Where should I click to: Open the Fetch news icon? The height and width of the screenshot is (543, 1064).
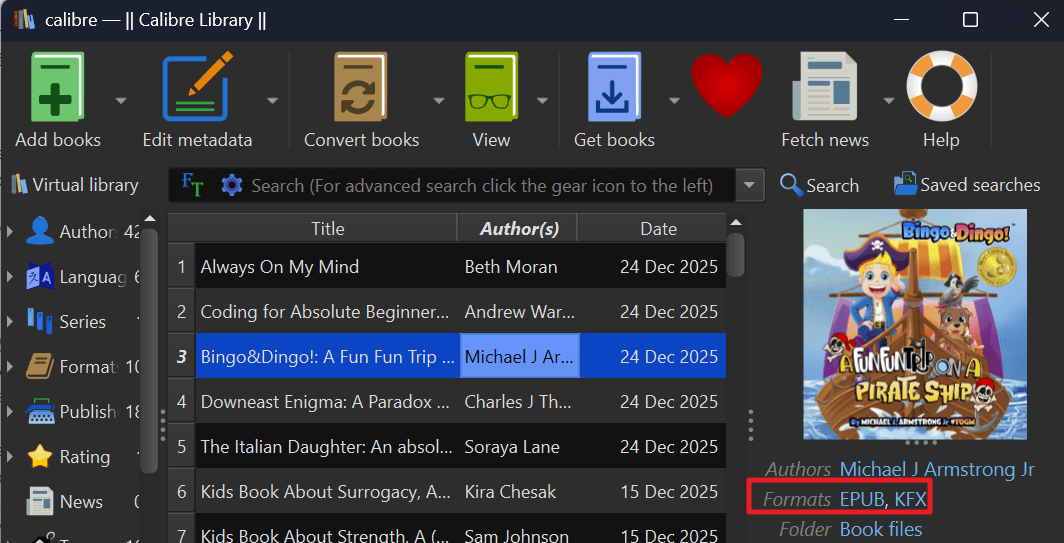(x=824, y=88)
